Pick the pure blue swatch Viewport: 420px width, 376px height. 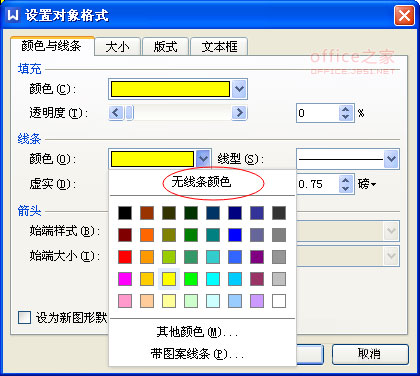click(235, 235)
